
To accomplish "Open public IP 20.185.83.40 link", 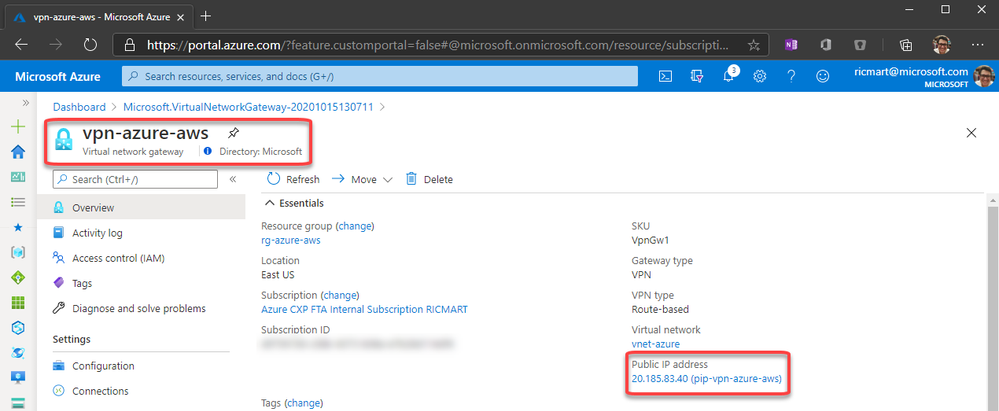I will click(707, 379).
